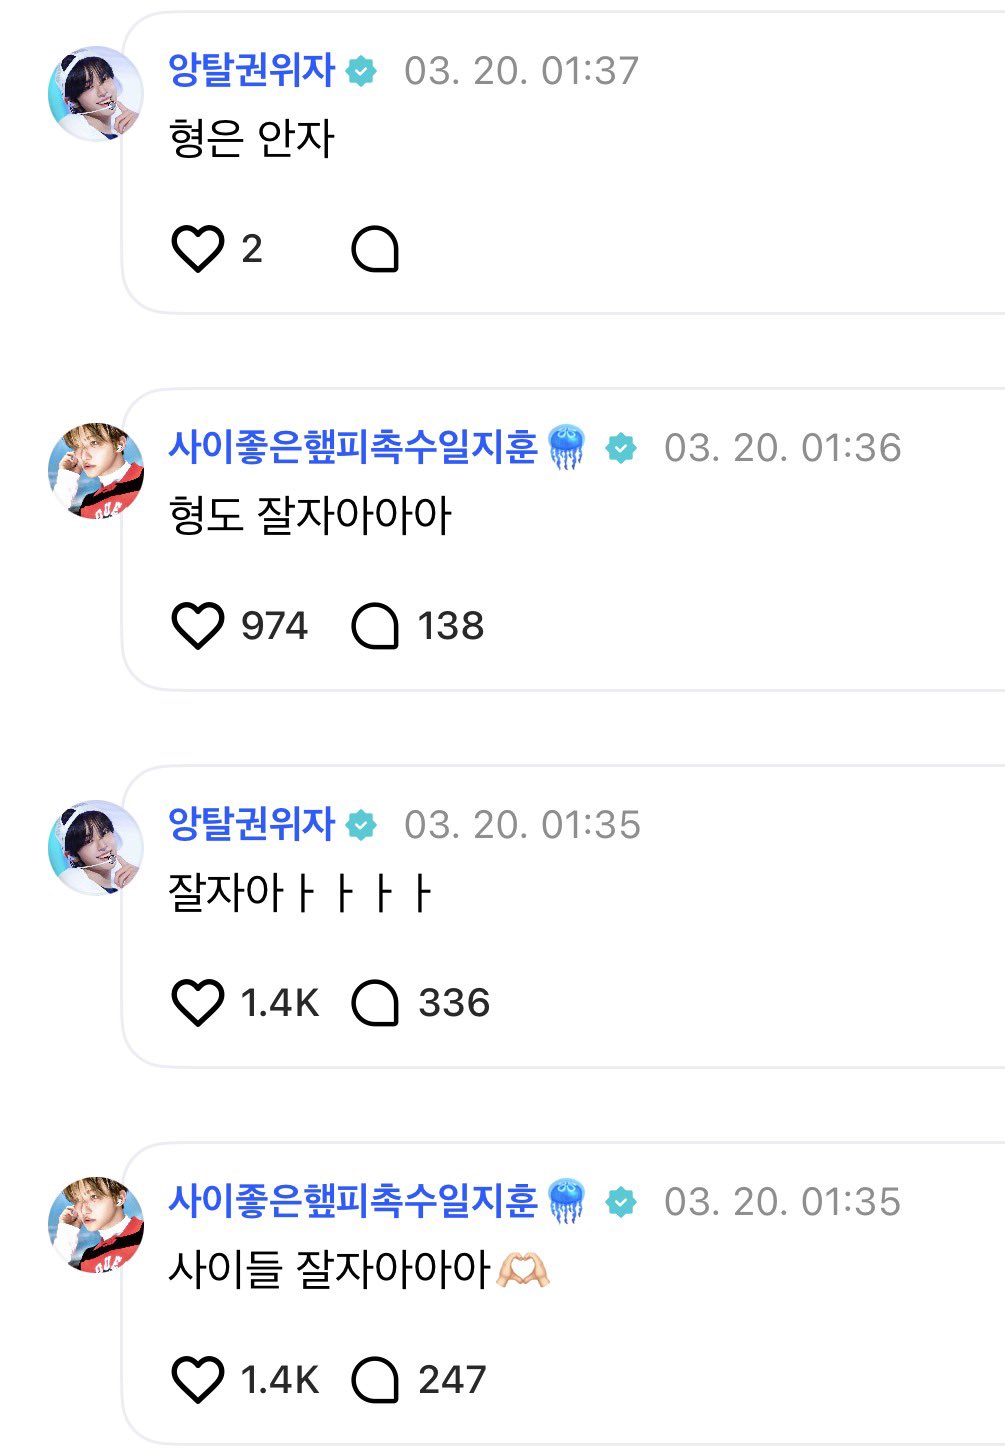Image resolution: width=1005 pixels, height=1456 pixels.
Task: Open 사이좋은햎피촉수일지훈 avatar on 01:36 post
Action: 96,470
